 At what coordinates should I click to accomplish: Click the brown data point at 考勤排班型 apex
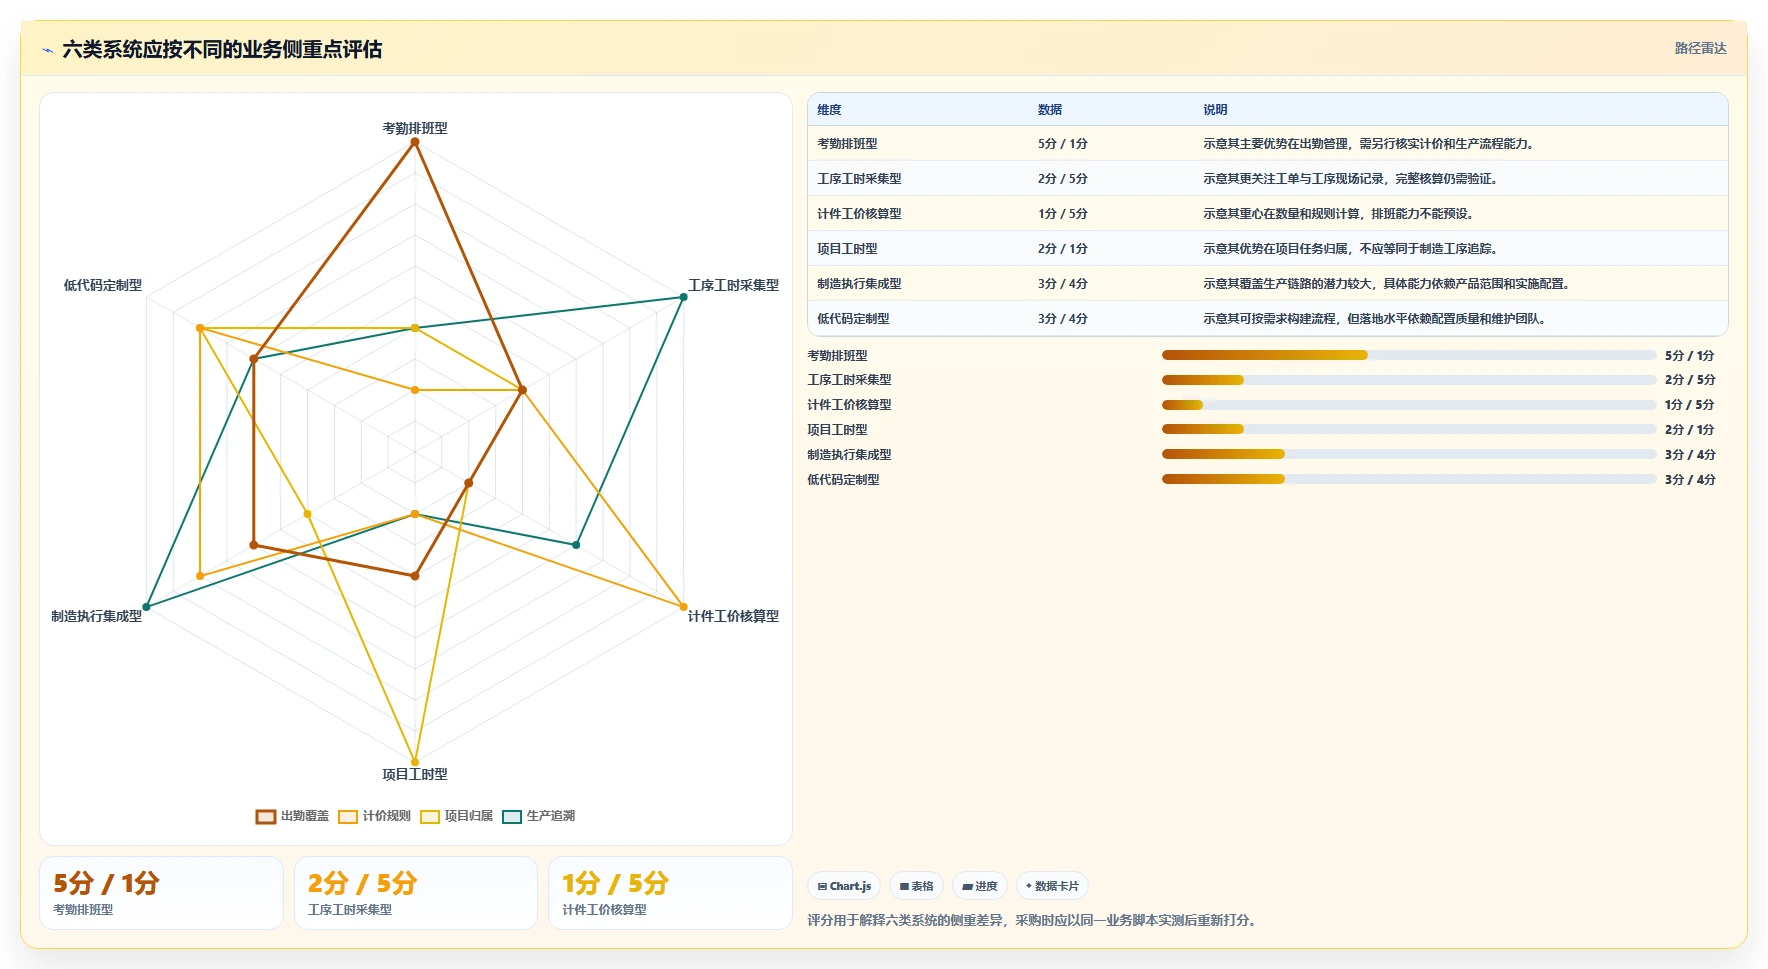point(415,142)
